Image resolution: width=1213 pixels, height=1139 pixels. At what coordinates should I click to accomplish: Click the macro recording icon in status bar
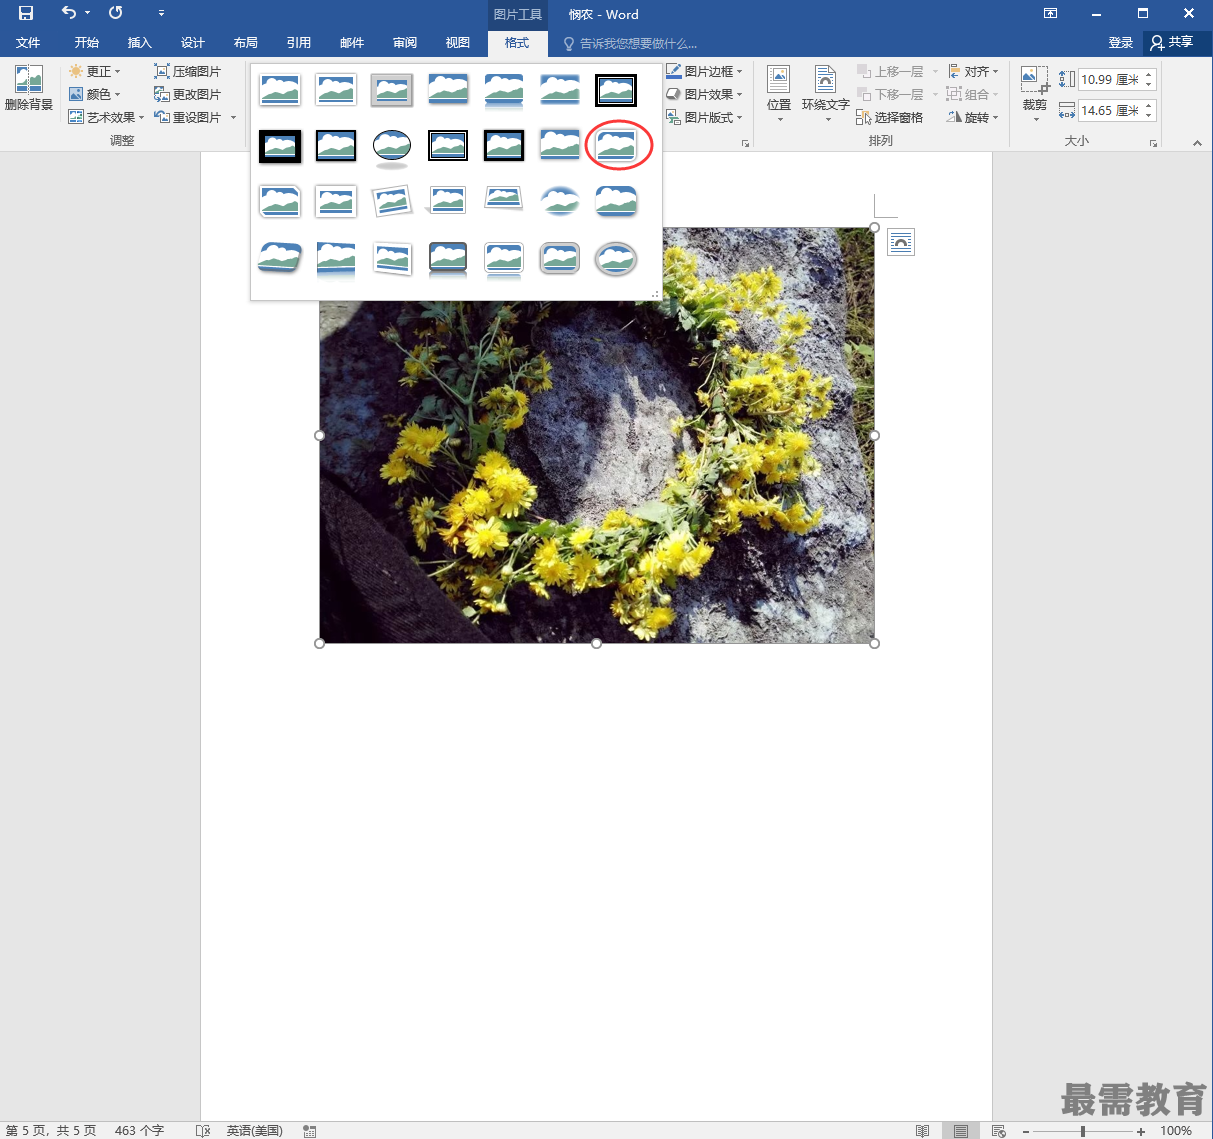pos(310,1131)
